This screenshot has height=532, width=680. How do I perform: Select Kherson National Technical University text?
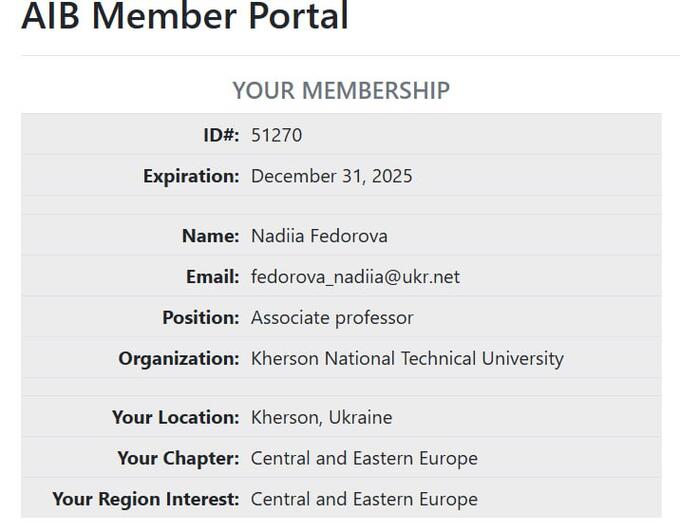coord(407,358)
